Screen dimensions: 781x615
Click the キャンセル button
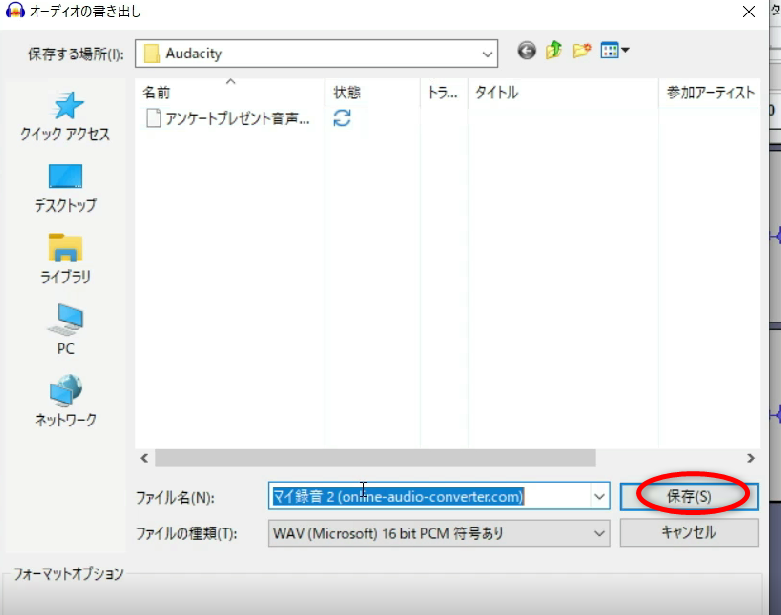pos(689,533)
